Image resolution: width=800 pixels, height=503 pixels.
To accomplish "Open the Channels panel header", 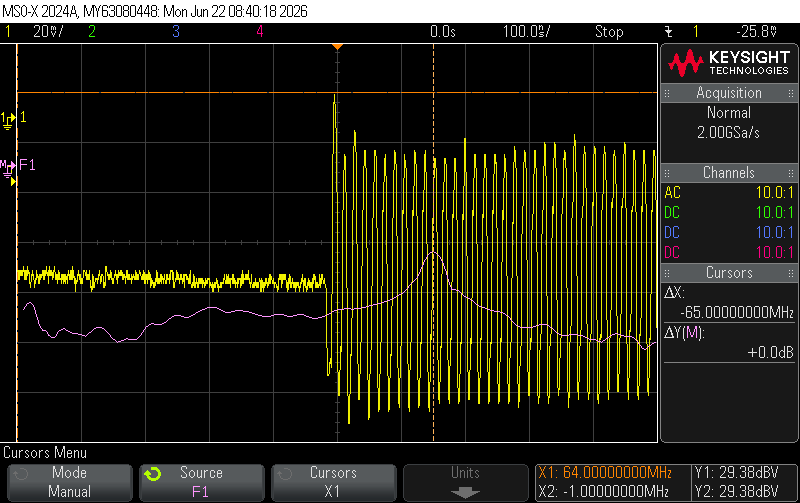I will tap(729, 173).
